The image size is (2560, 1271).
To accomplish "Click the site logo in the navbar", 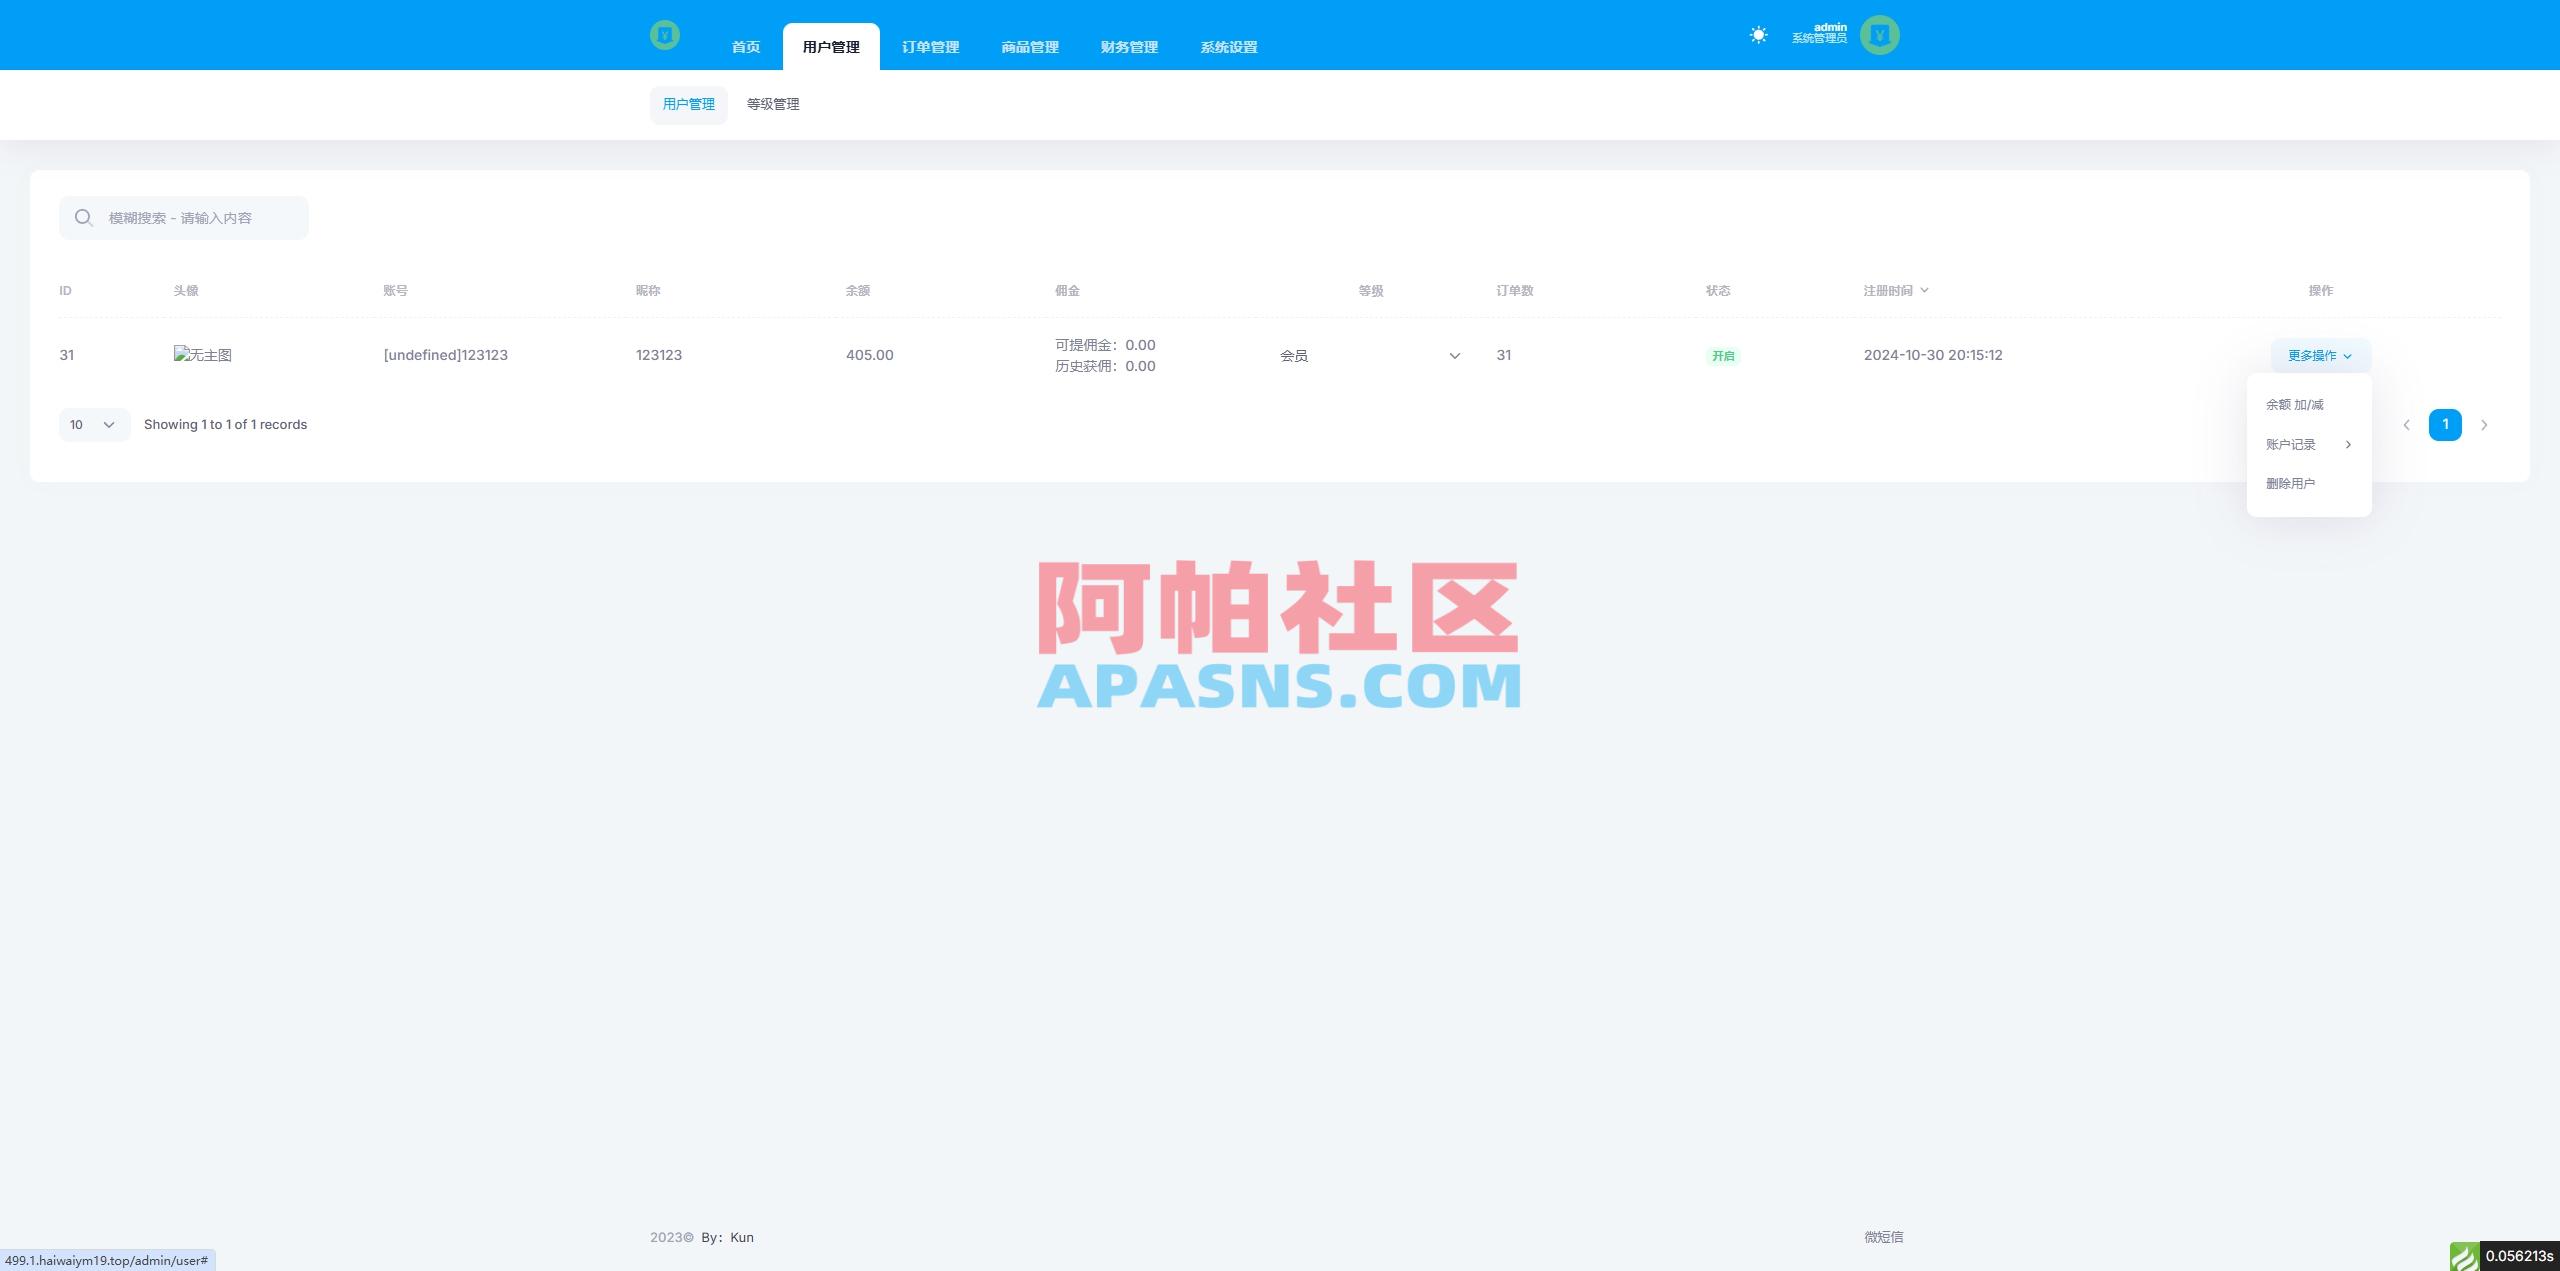I will point(666,34).
